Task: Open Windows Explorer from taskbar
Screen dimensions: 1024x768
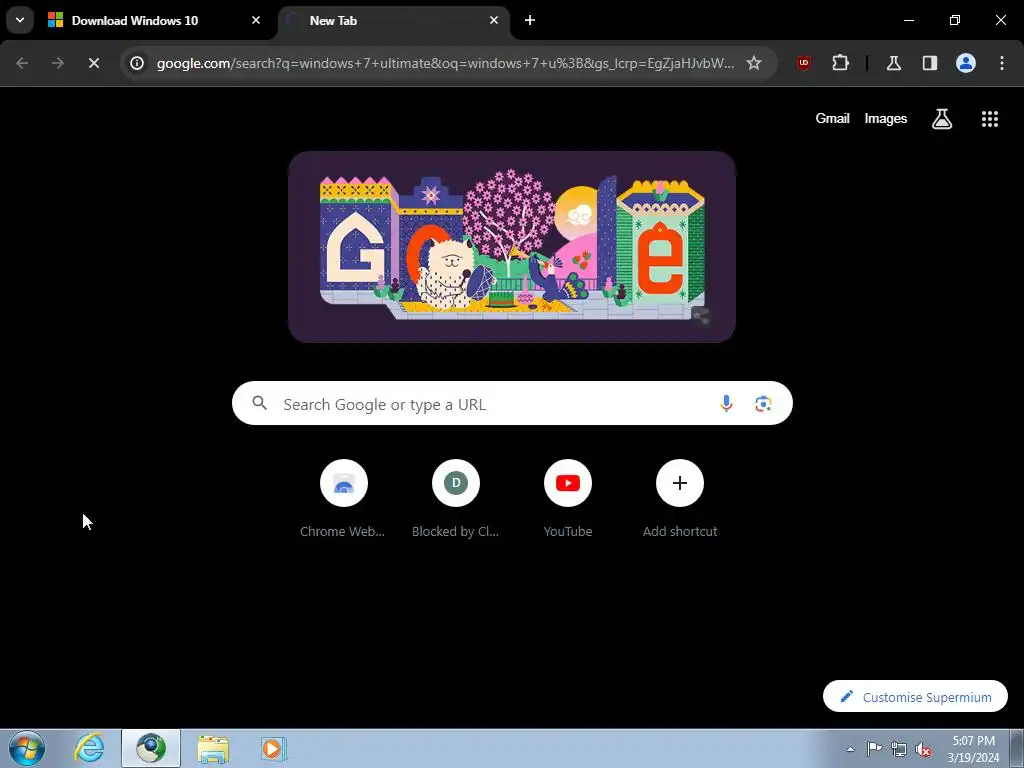Action: click(213, 748)
